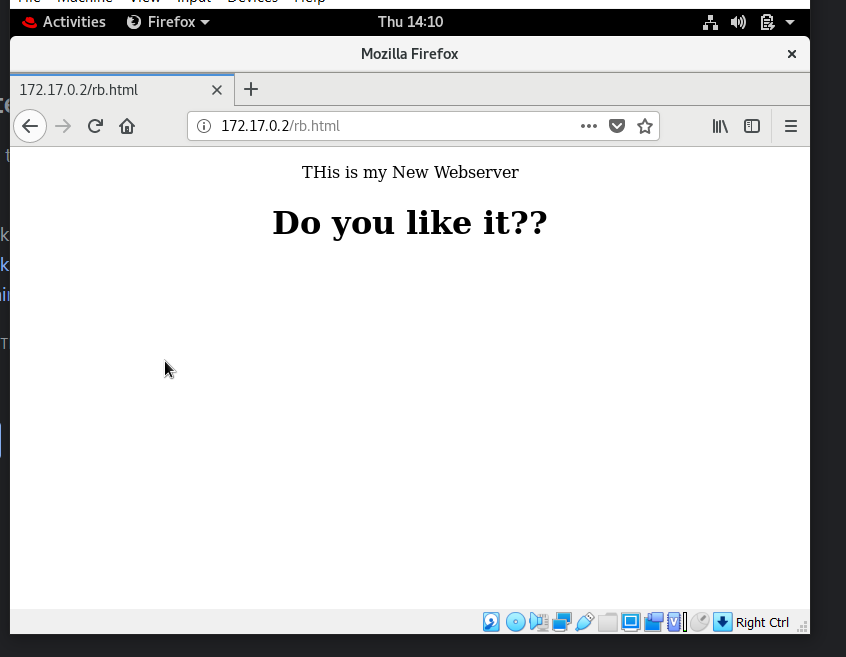
Task: Click VirtualBox display status icon
Action: pos(630,622)
